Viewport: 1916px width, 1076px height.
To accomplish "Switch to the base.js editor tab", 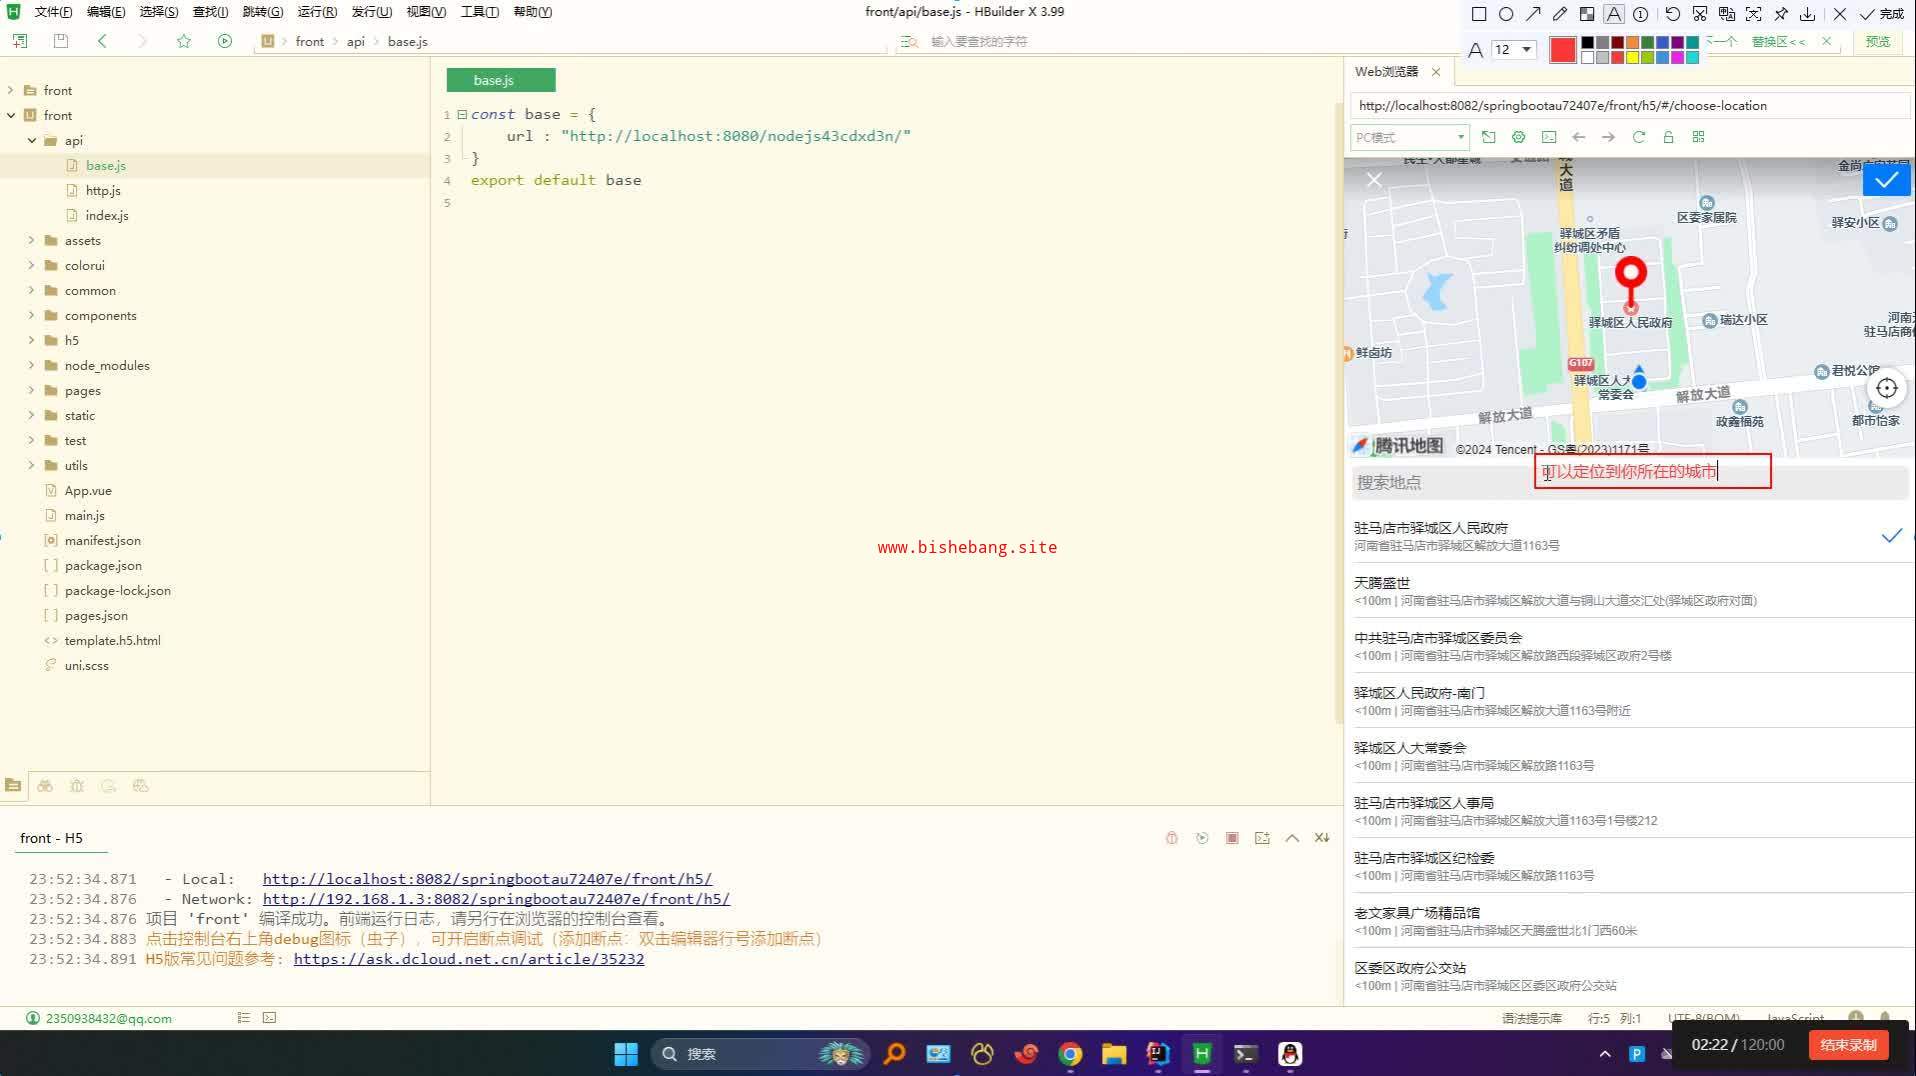I will point(501,80).
